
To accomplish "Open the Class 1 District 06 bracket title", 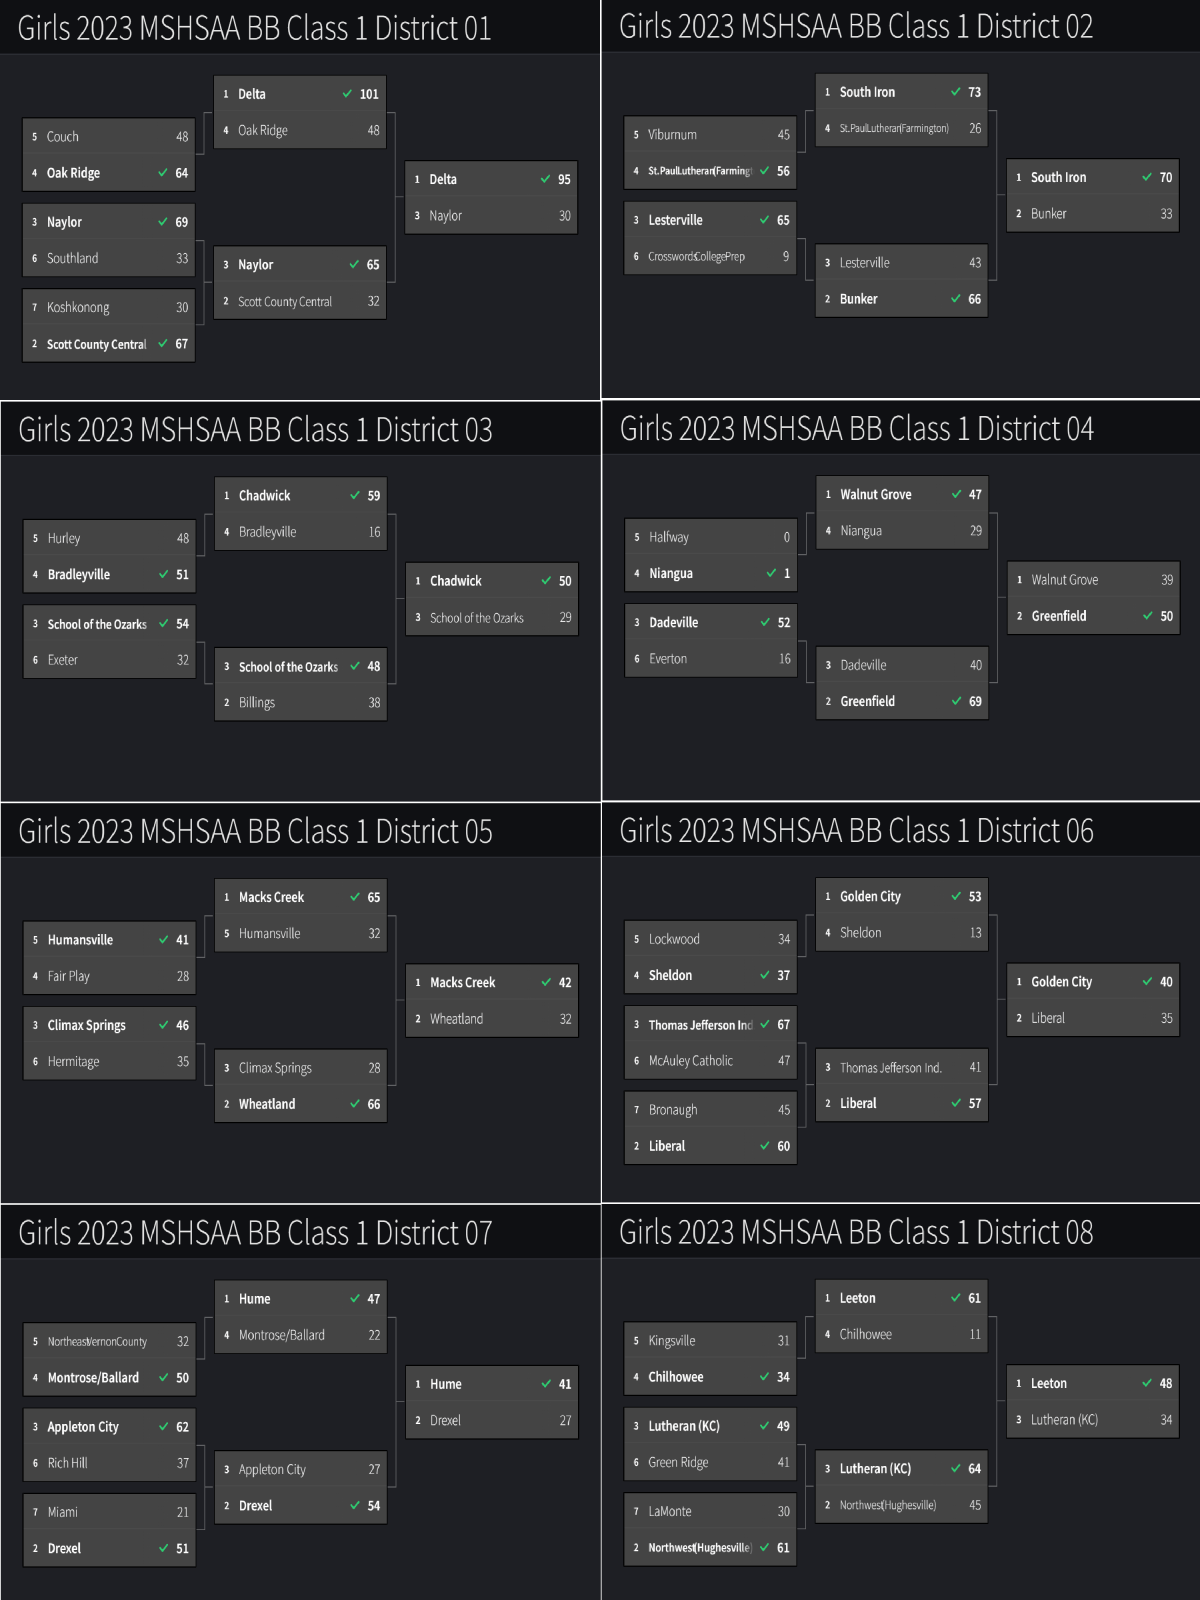I will pyautogui.click(x=856, y=831).
